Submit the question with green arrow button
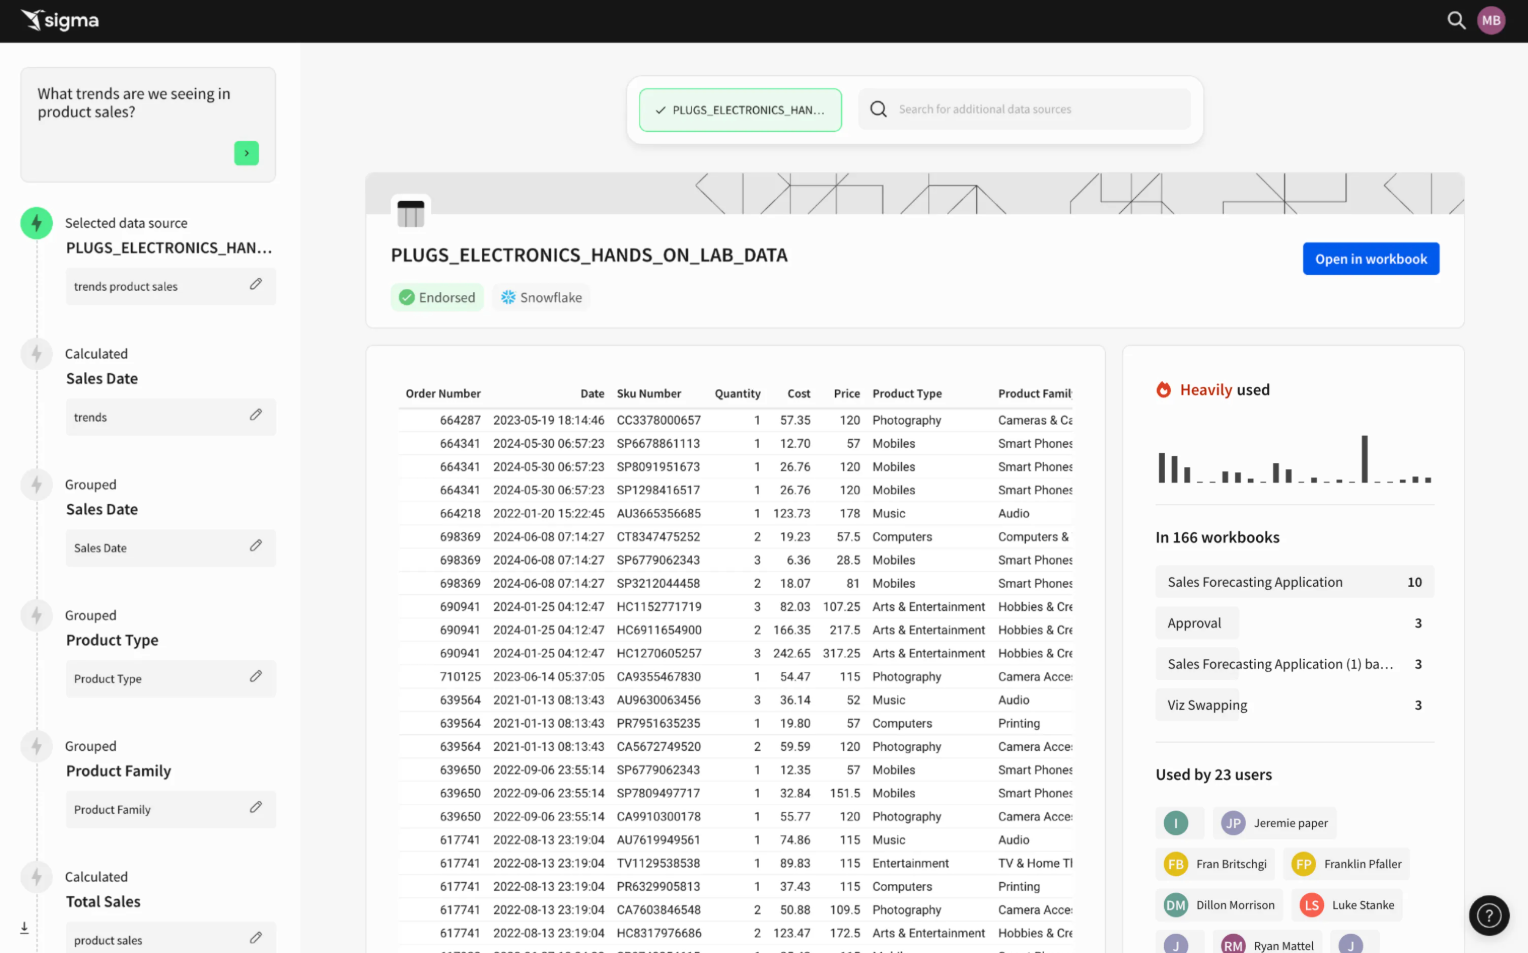The image size is (1528, 953). tap(246, 153)
